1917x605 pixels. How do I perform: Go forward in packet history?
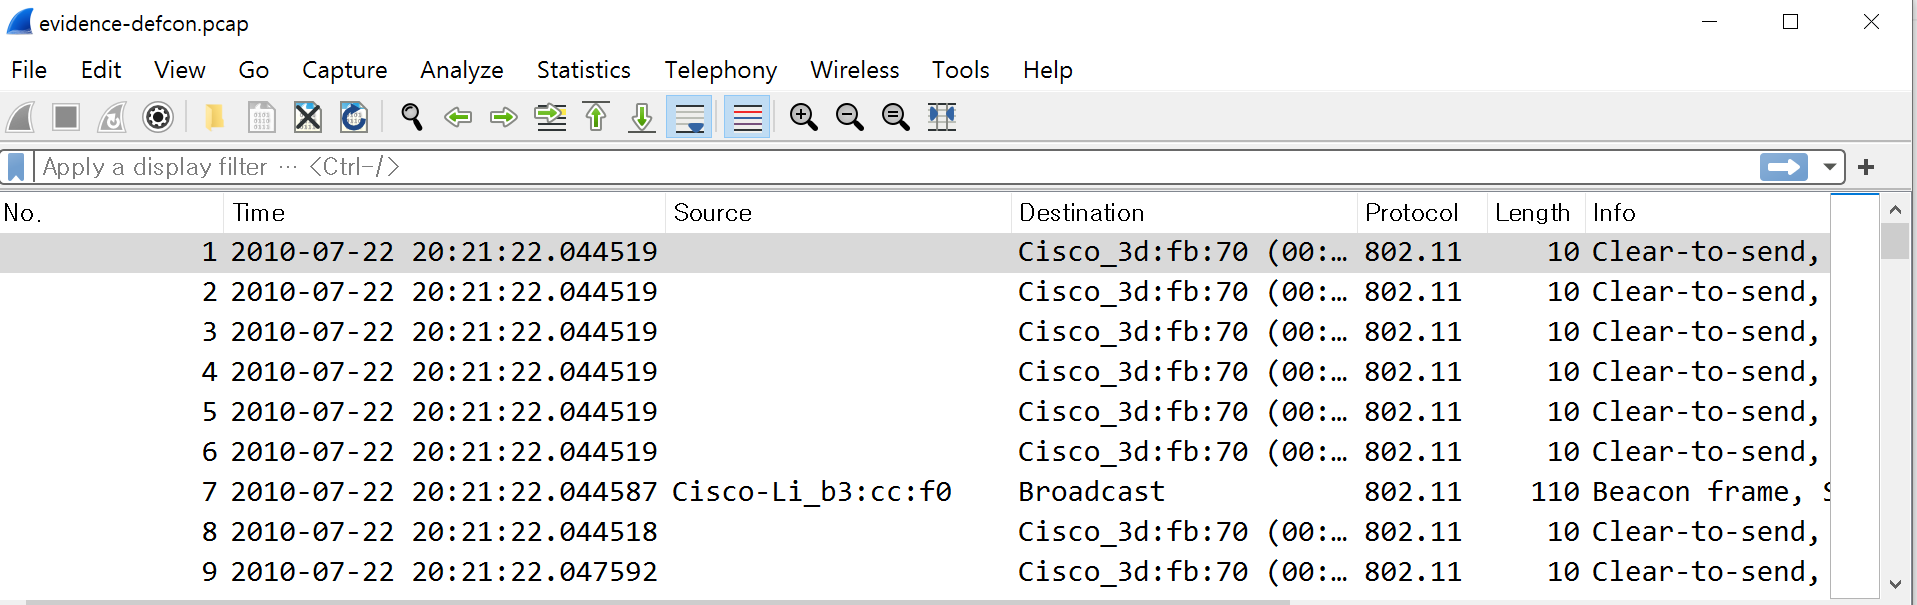(504, 117)
